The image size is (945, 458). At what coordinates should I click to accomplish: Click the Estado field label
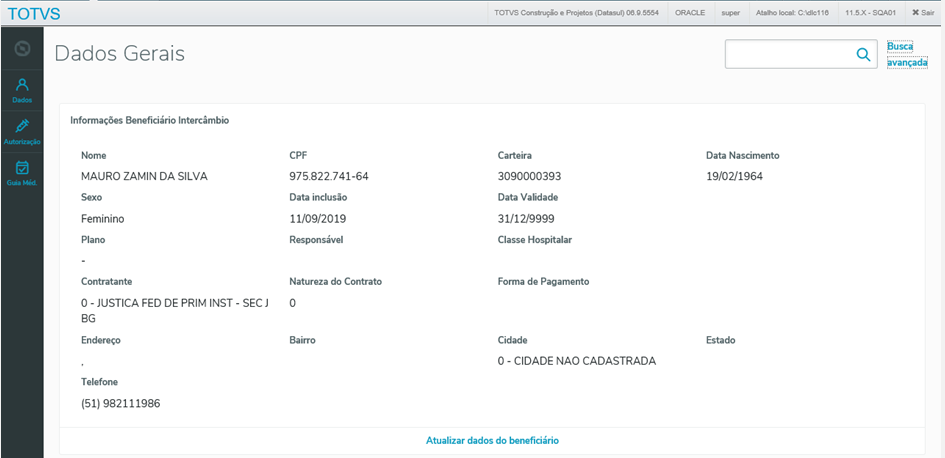720,340
